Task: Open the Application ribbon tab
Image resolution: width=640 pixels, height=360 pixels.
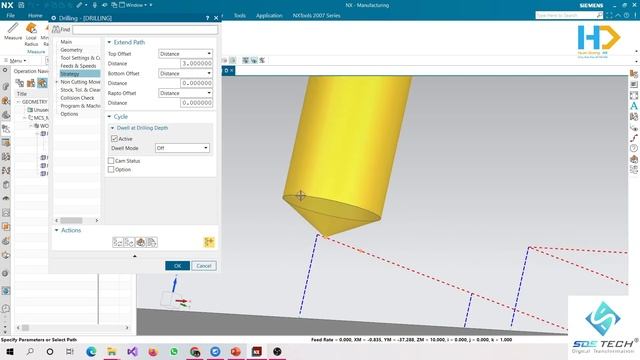Action: [269, 16]
